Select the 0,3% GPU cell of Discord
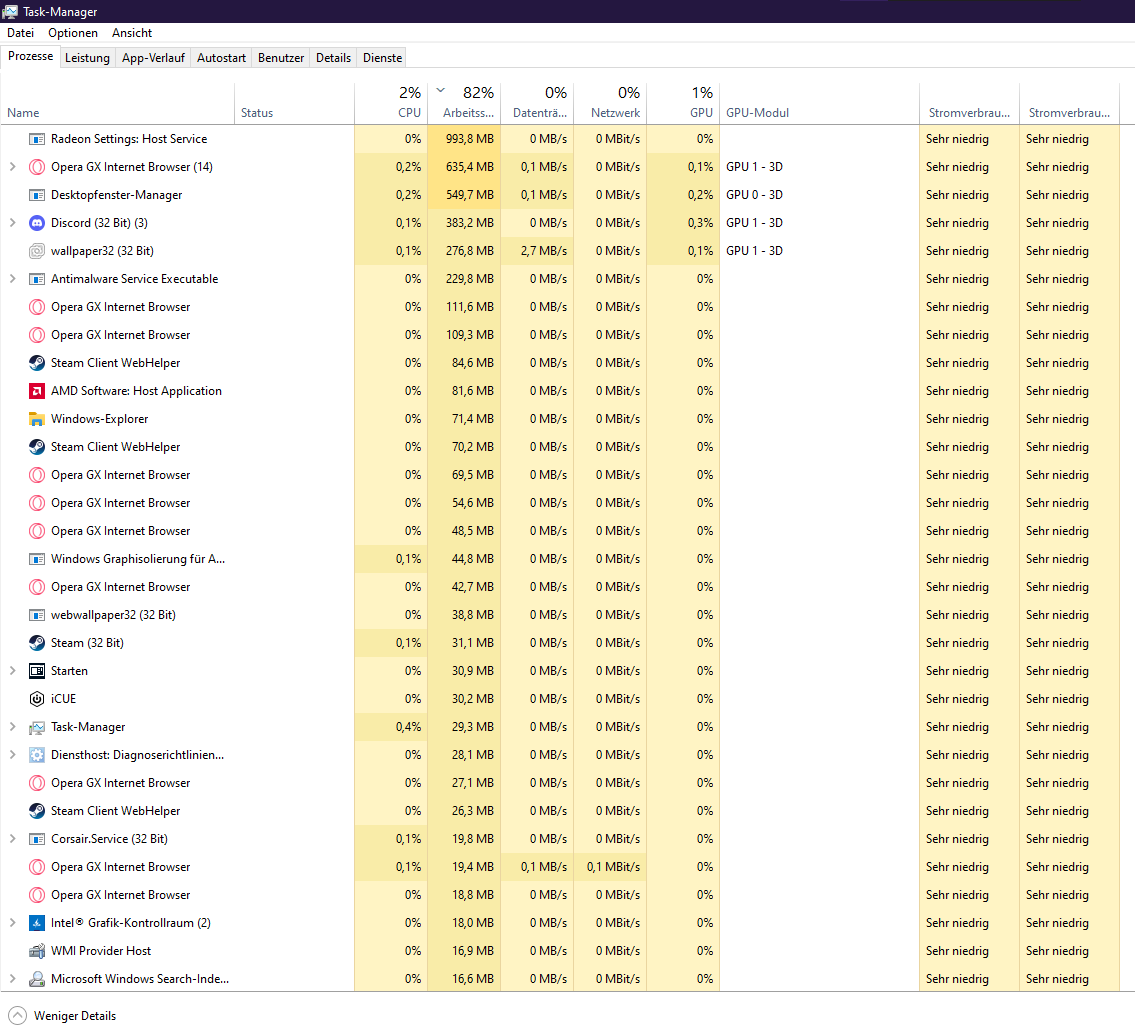Screen dimensions: 1135x1035 683,223
